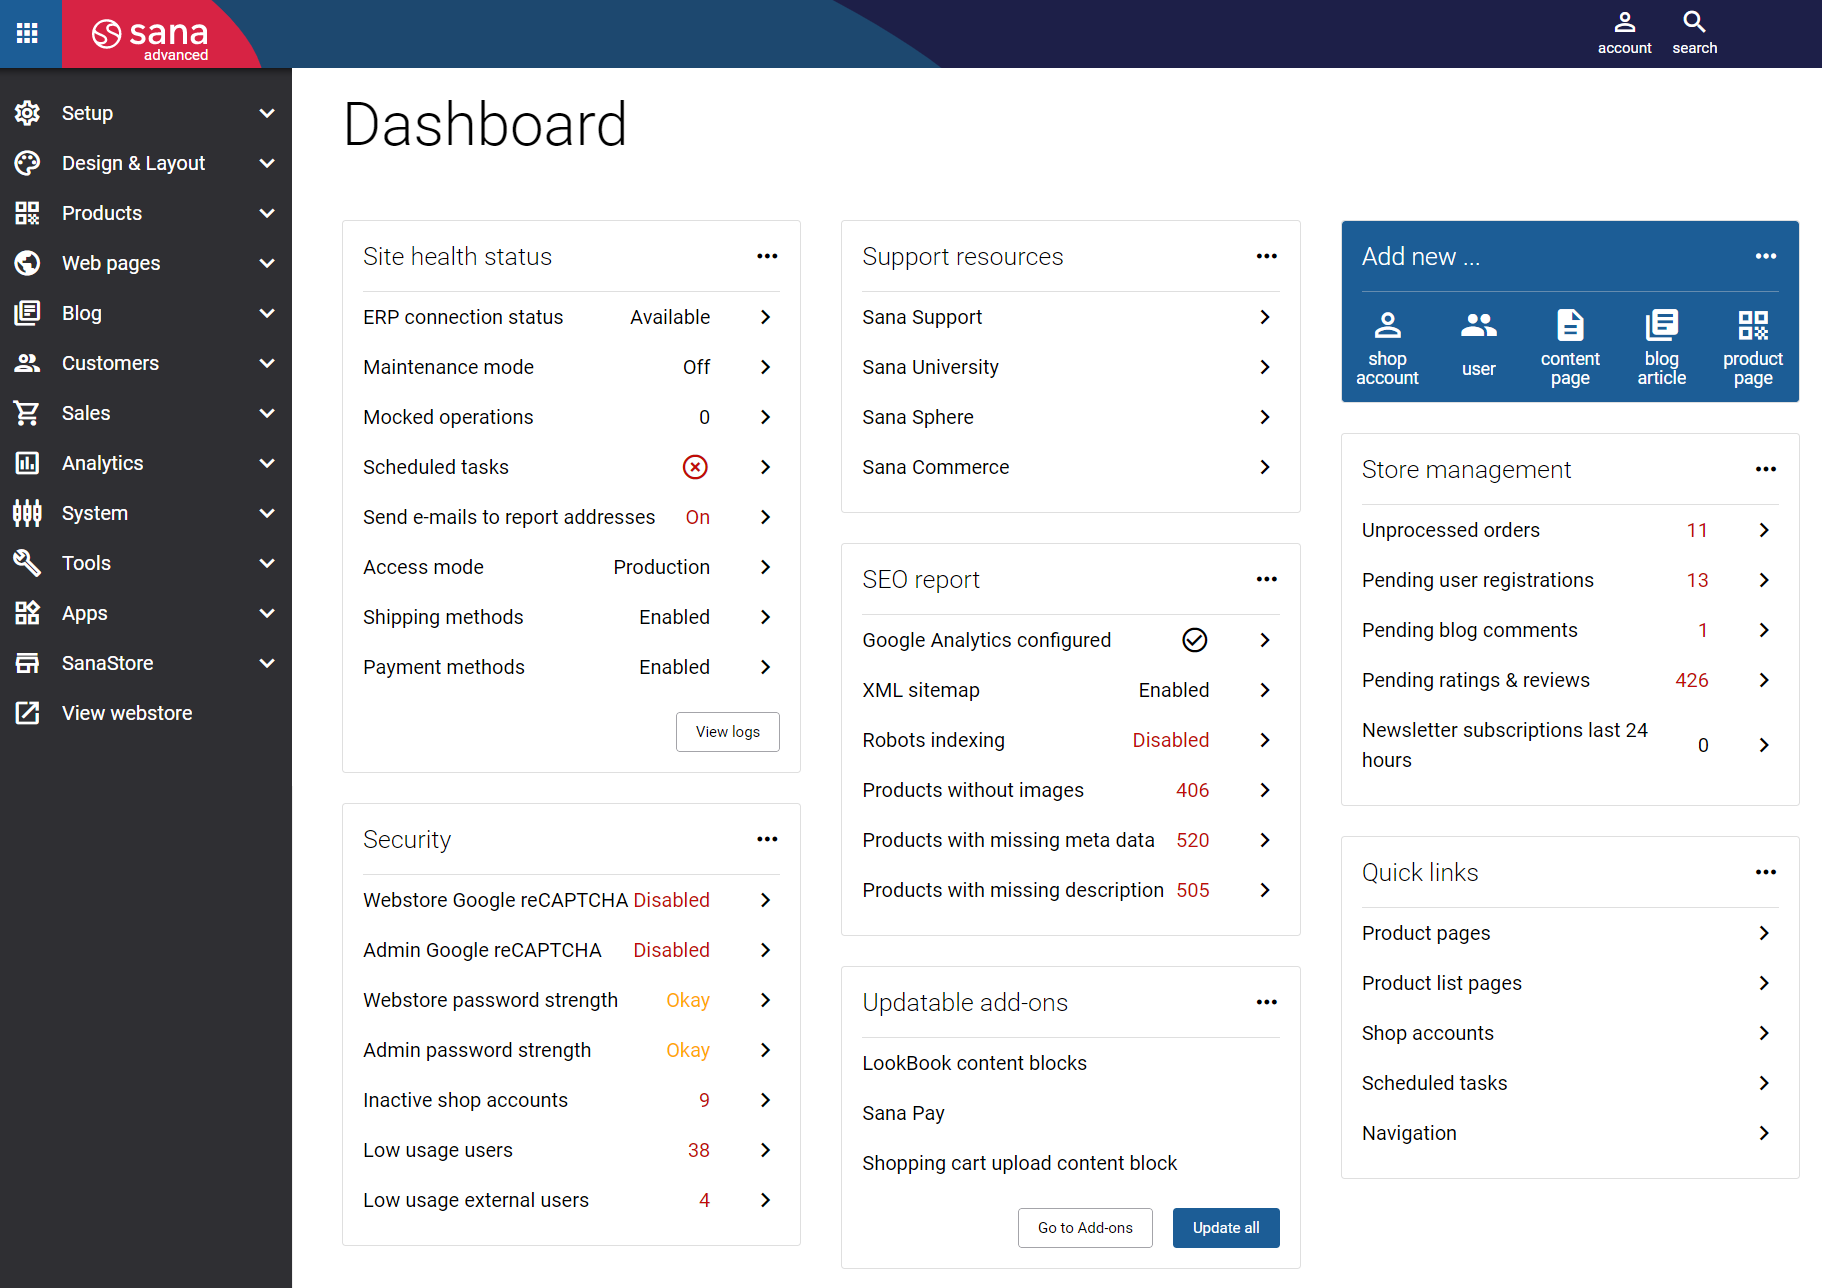Open Security panel three-dot menu

(767, 839)
